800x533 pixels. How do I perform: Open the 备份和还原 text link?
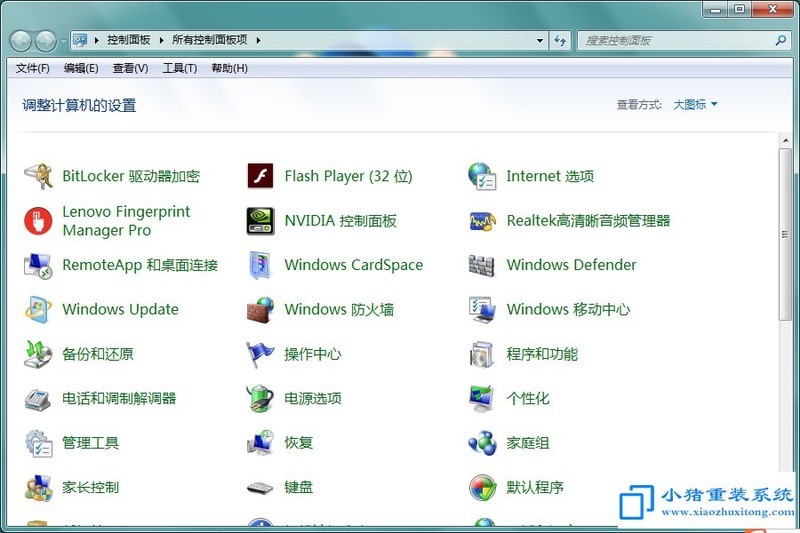pyautogui.click(x=97, y=354)
